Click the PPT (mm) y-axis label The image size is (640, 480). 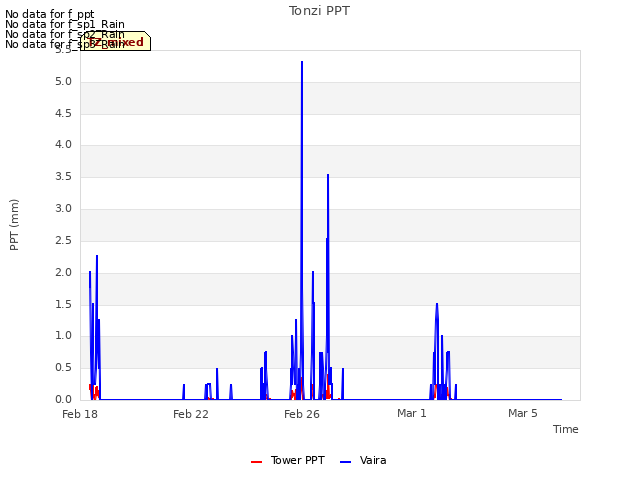pyautogui.click(x=14, y=225)
